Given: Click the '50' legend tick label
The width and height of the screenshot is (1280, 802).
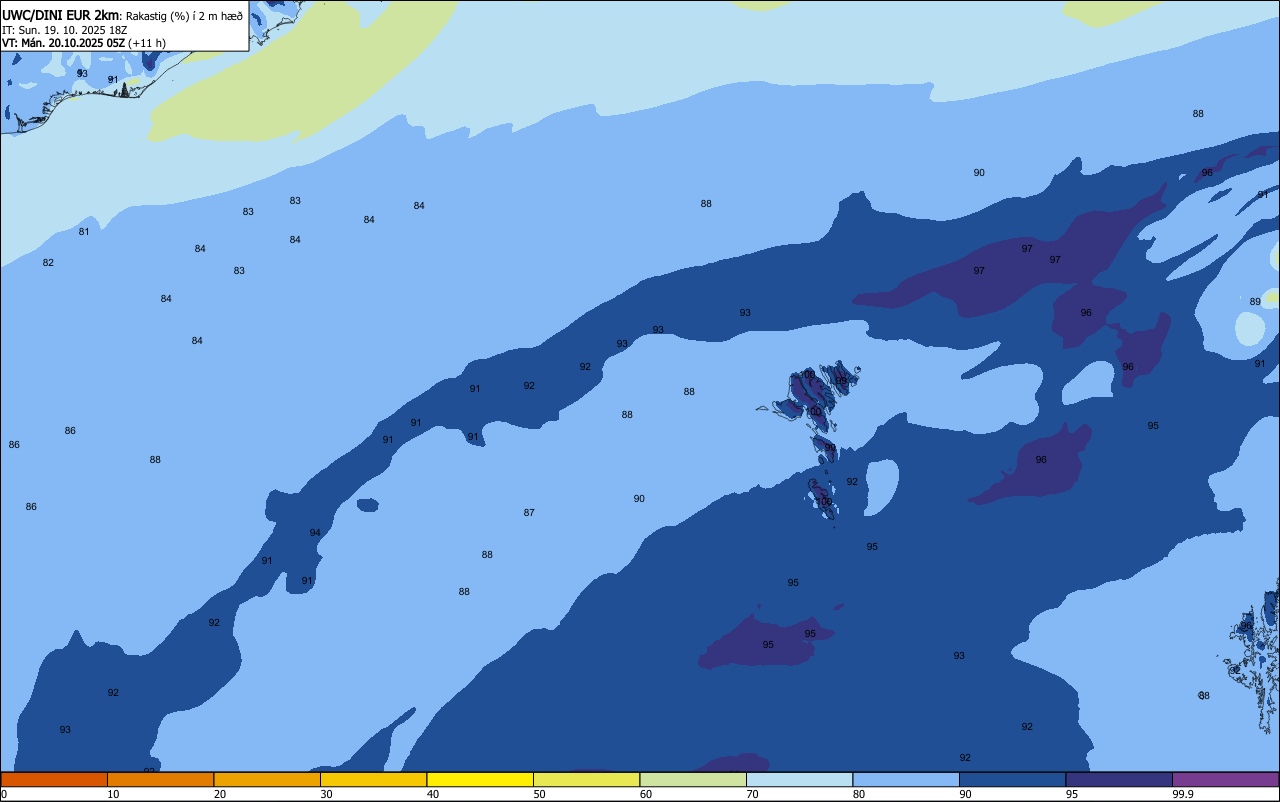Looking at the screenshot, I should tap(539, 794).
